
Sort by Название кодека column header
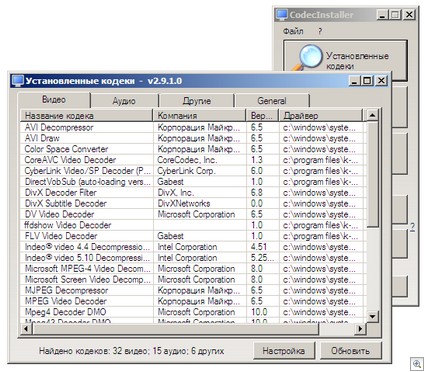pos(87,116)
